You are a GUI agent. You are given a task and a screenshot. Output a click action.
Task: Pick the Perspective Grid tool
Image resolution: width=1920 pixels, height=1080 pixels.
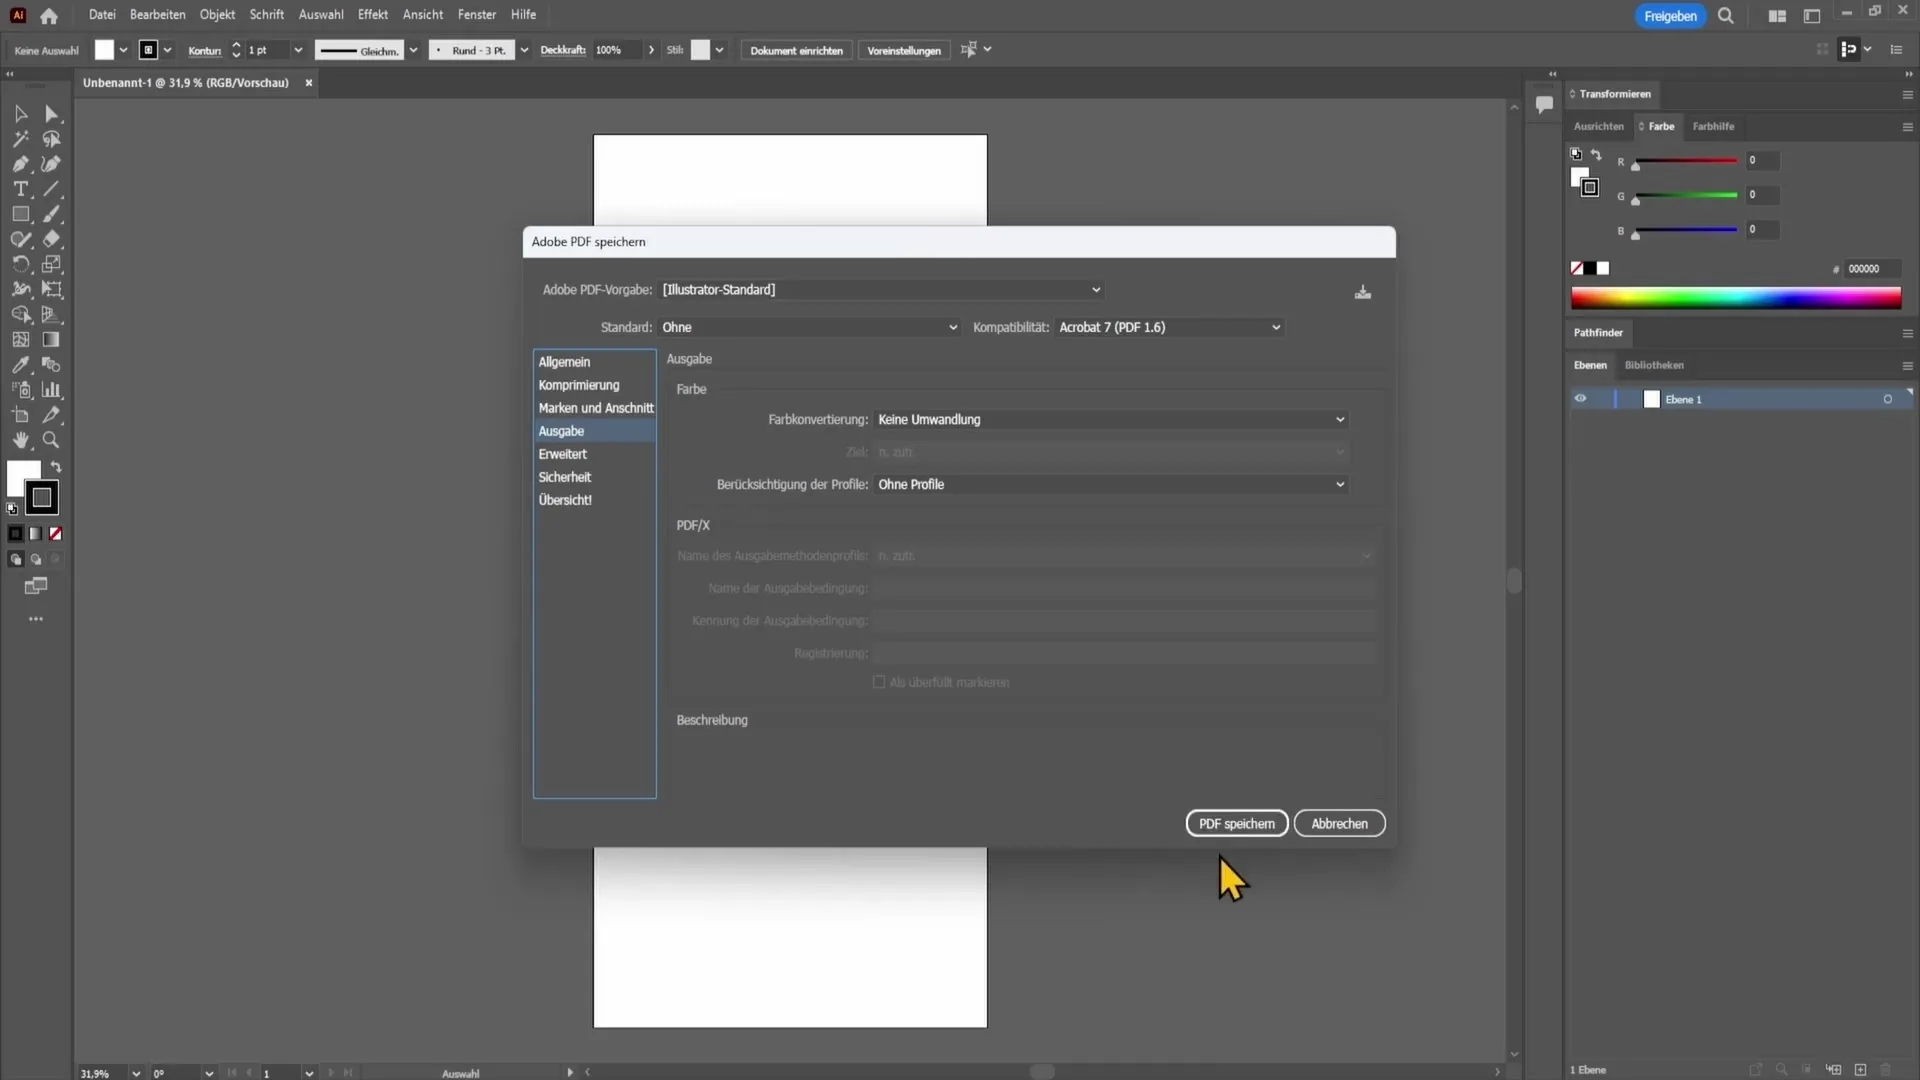click(52, 314)
